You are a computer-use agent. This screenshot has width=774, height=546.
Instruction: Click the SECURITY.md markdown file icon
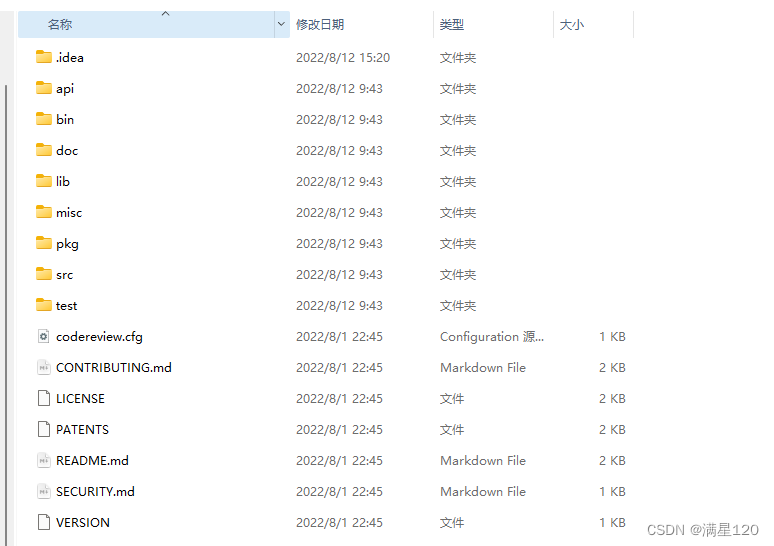[x=43, y=491]
